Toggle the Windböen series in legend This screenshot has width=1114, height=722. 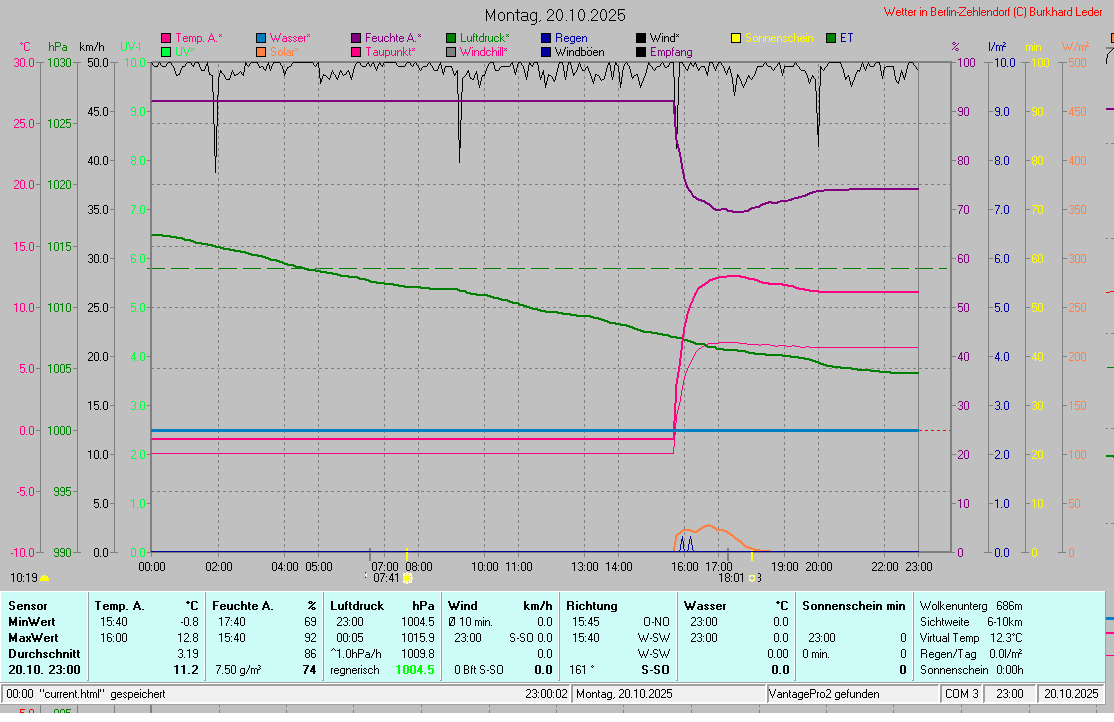579,52
